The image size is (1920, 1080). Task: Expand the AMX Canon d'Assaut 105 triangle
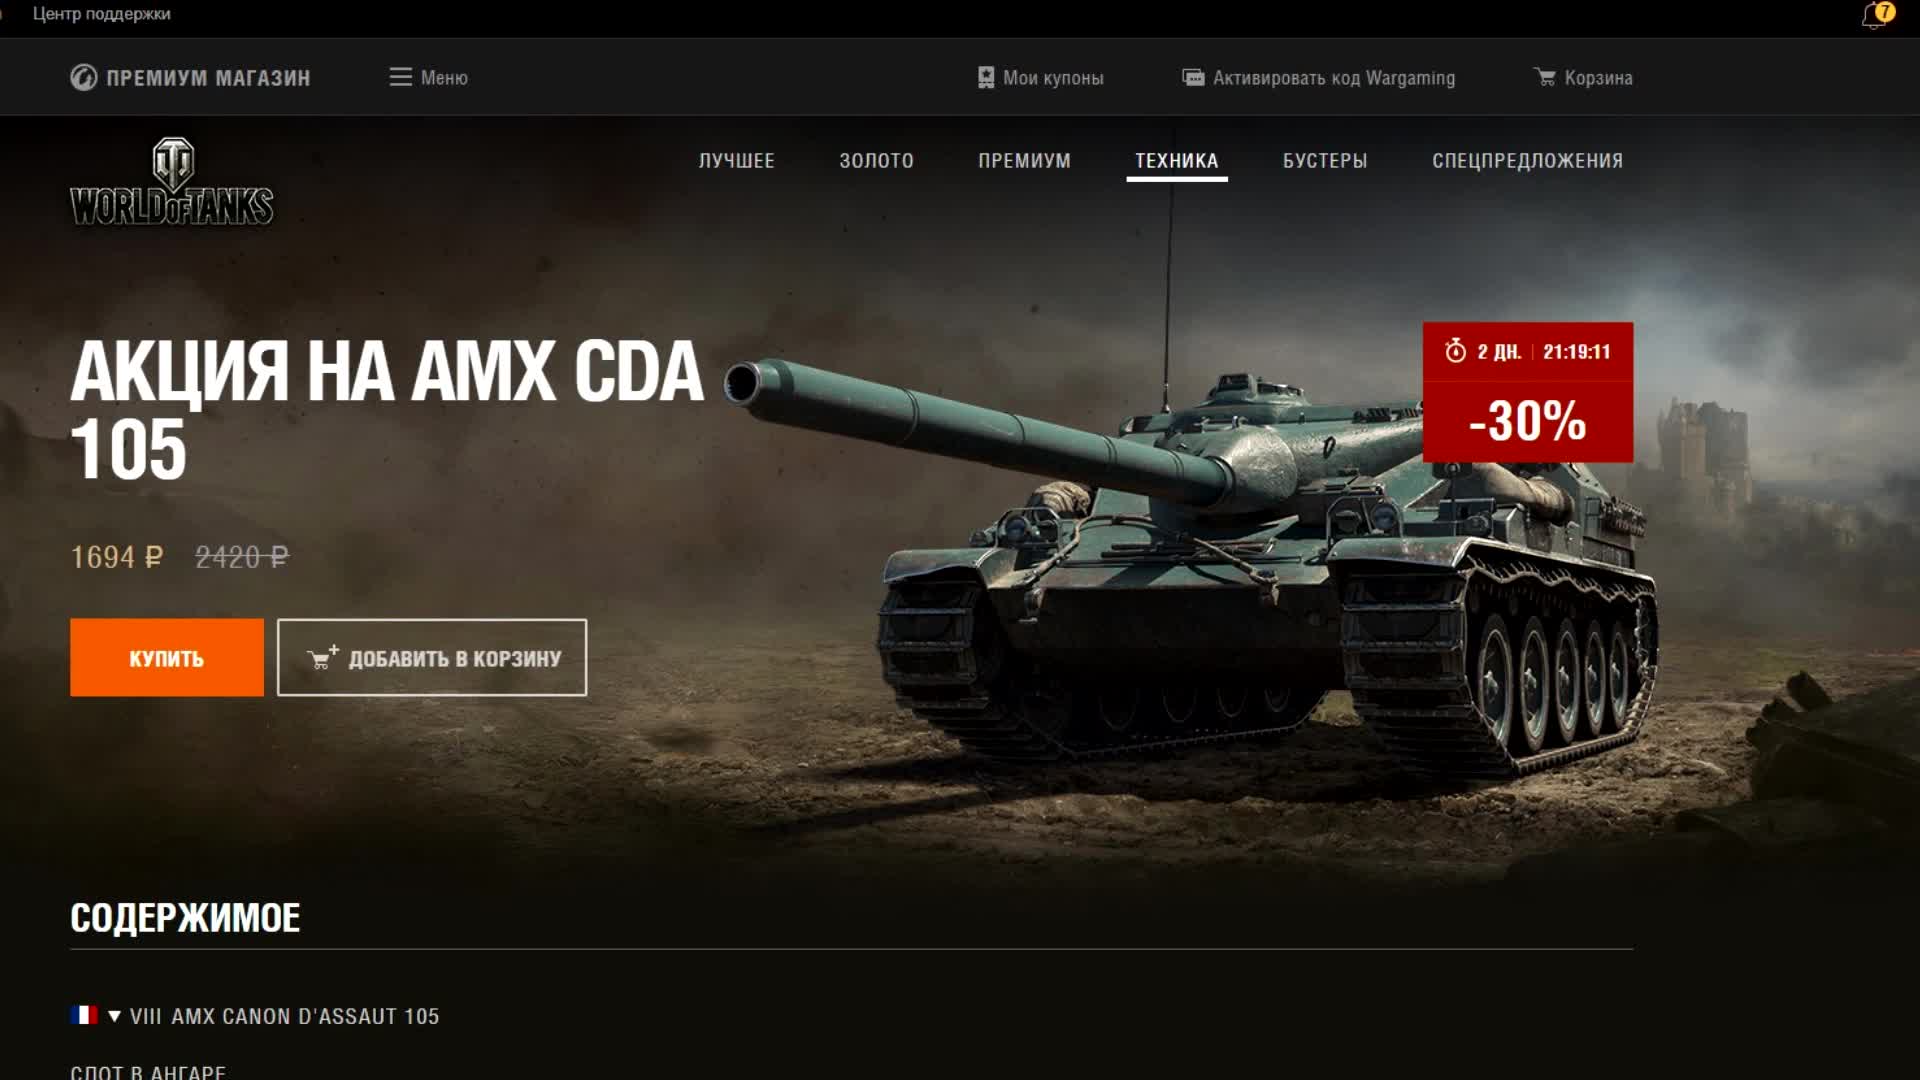point(114,1016)
